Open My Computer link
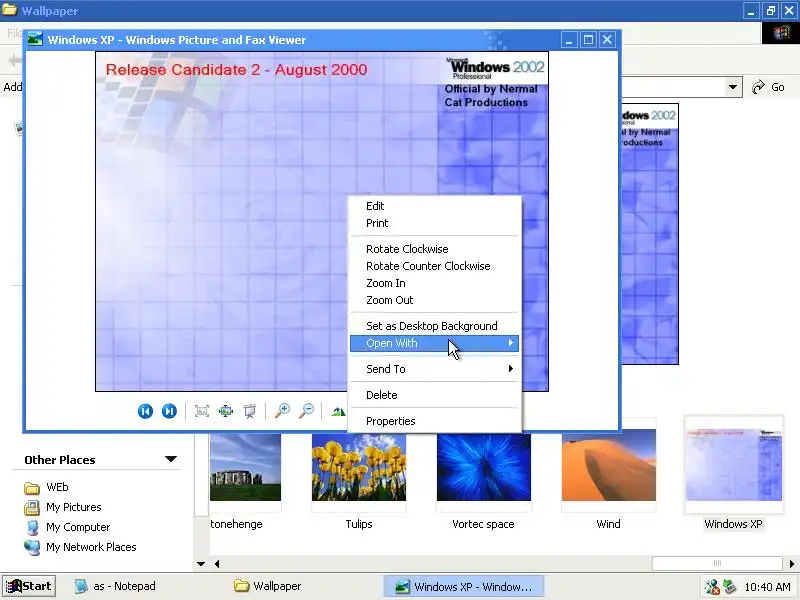 tap(78, 527)
